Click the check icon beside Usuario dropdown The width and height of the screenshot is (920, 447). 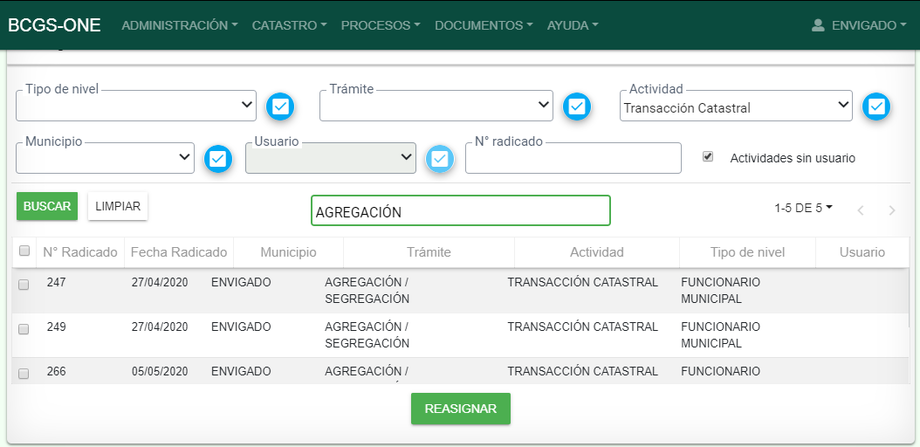pyautogui.click(x=439, y=158)
